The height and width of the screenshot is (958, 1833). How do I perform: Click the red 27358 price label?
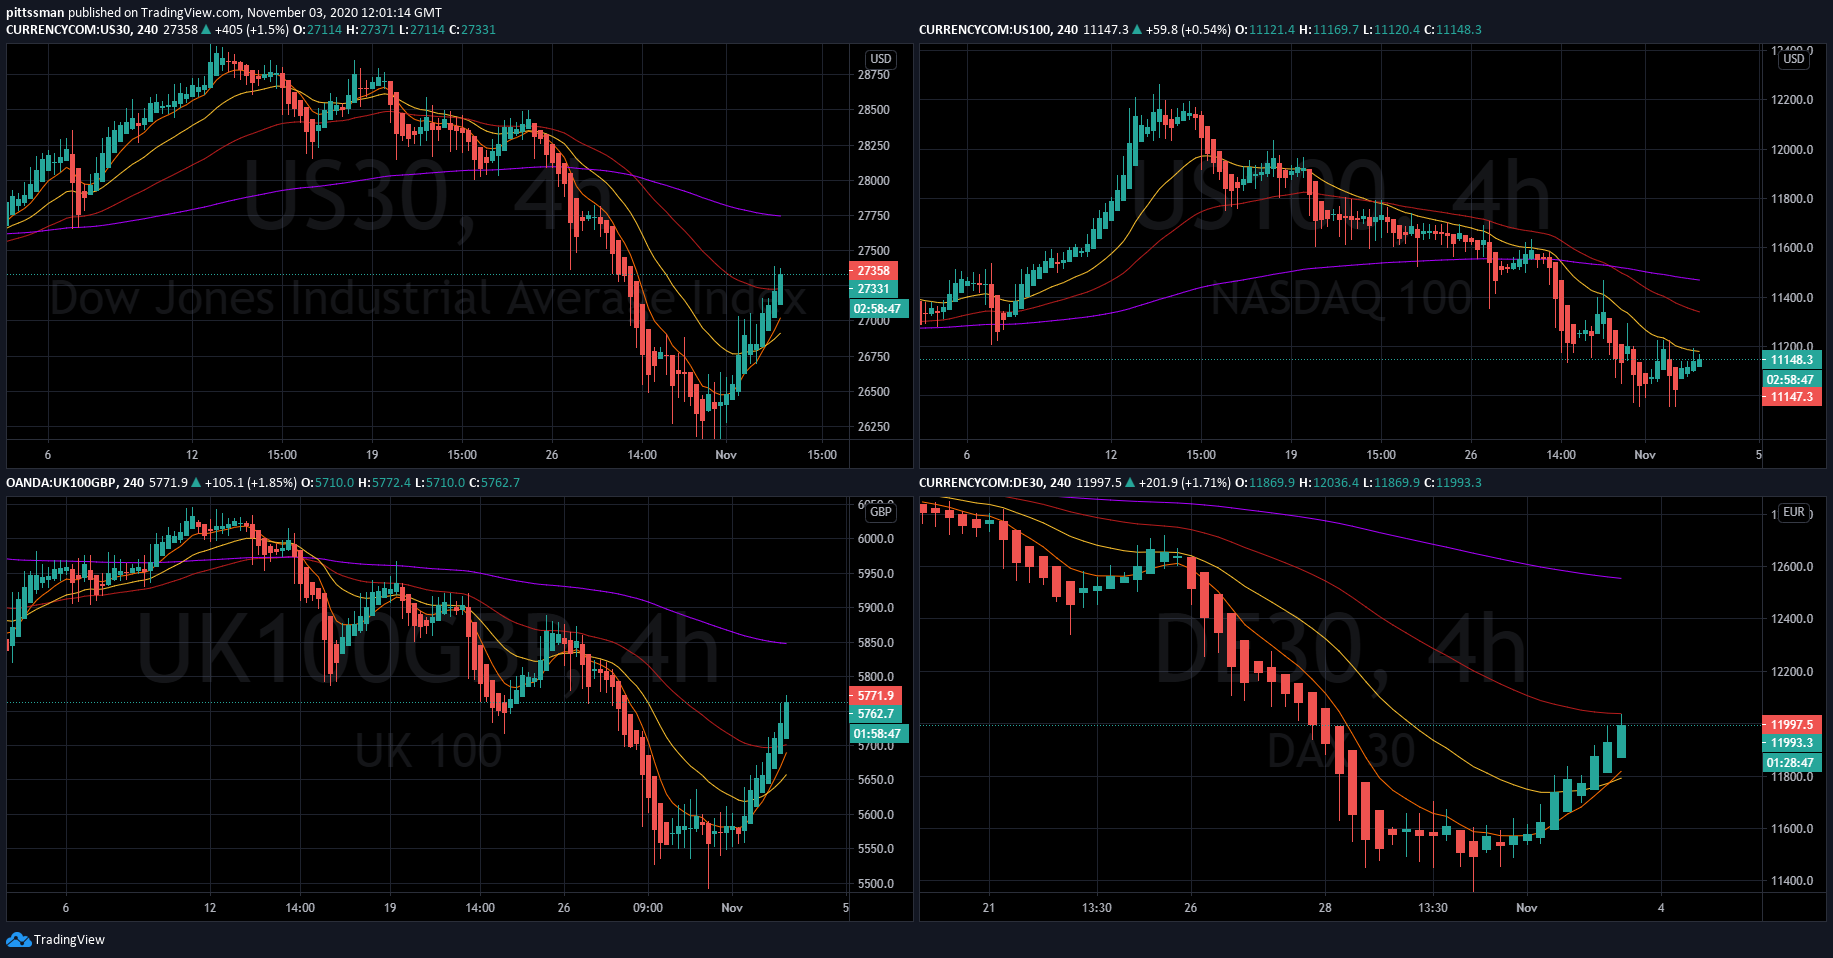pyautogui.click(x=874, y=271)
